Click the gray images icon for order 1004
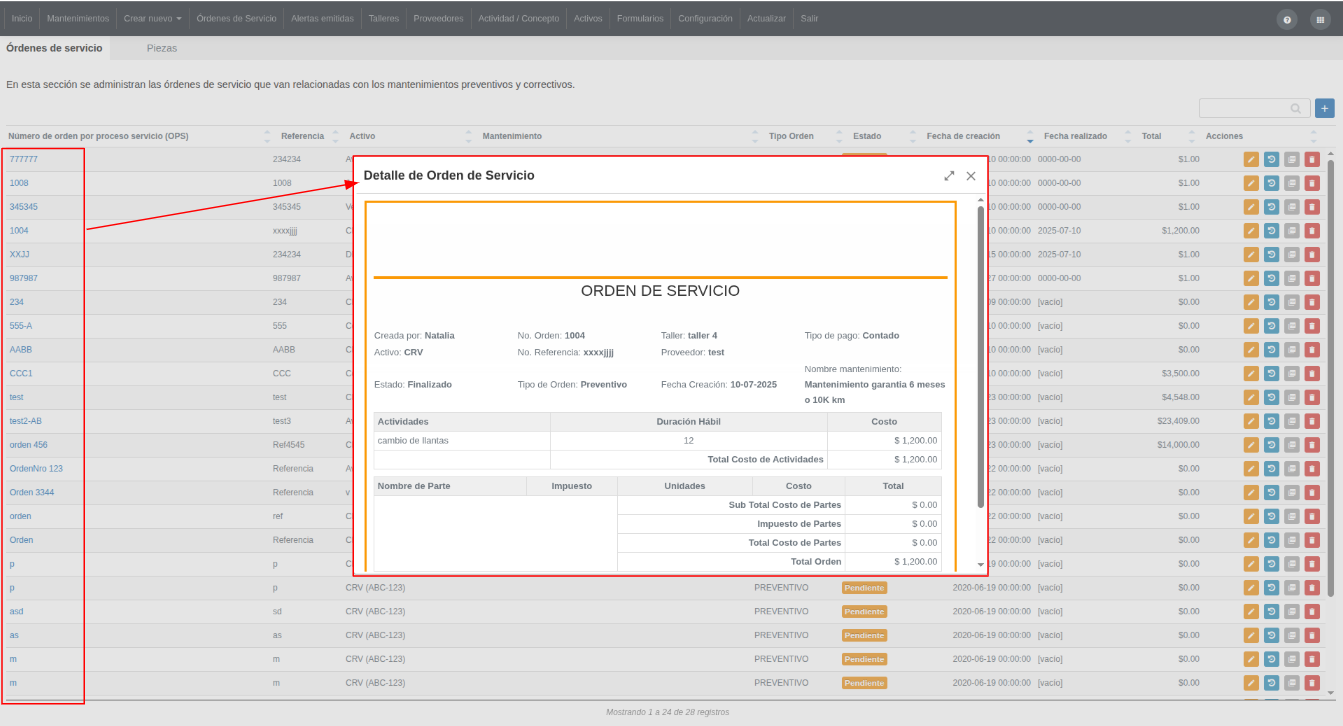 pos(1291,230)
